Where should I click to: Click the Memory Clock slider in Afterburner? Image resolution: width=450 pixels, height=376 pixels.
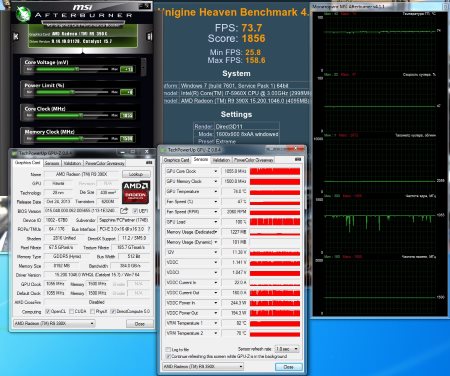72,138
